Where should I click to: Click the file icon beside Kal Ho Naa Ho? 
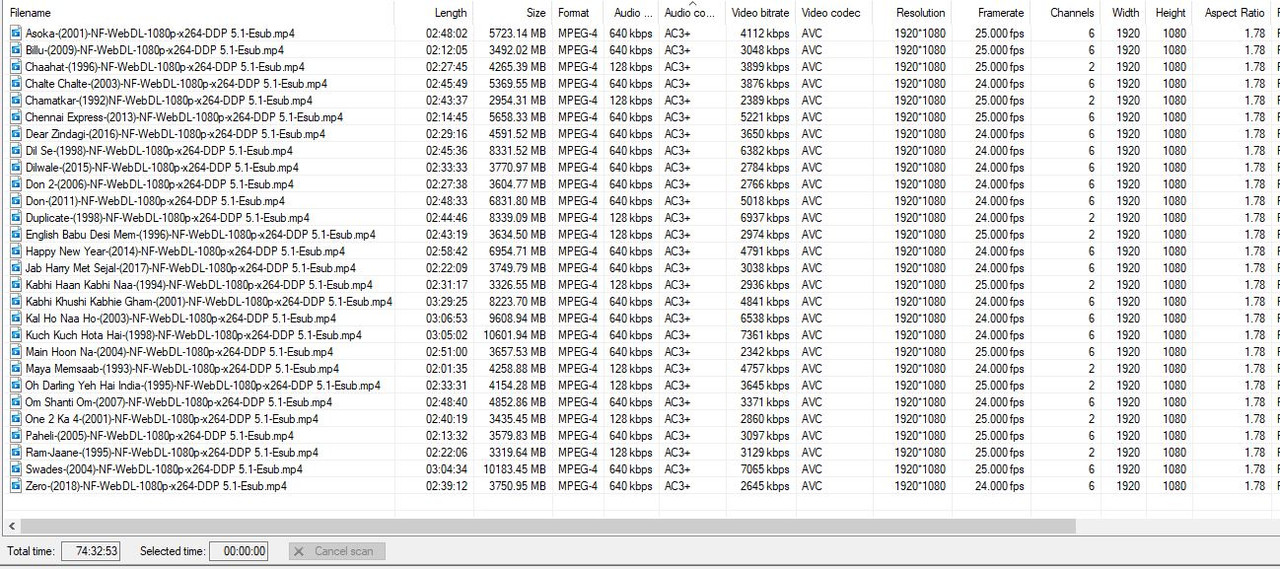tap(16, 319)
